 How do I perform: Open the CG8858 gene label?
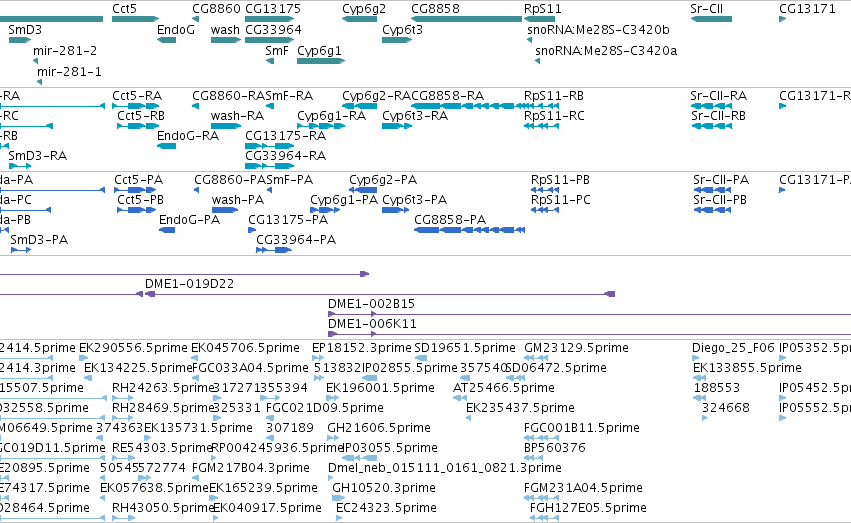pos(435,9)
